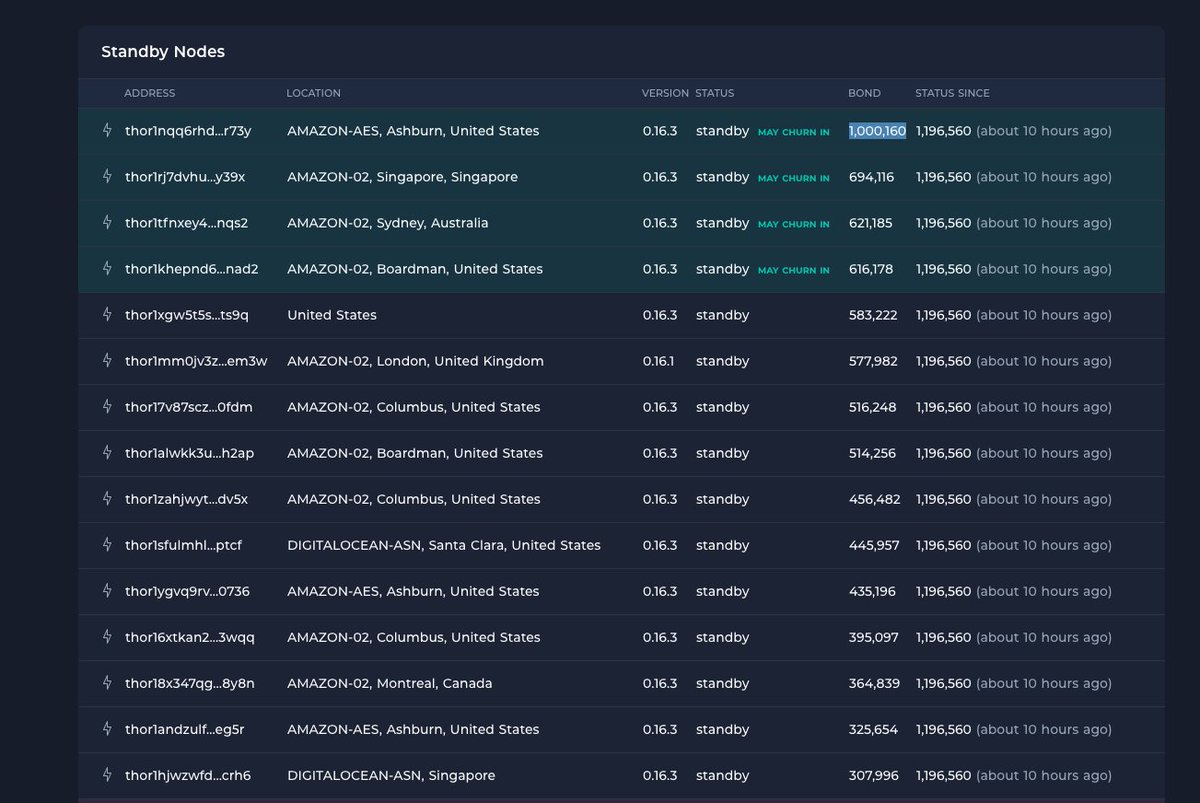Click lightning icon for thor18x347qg...8y8n

pos(108,683)
